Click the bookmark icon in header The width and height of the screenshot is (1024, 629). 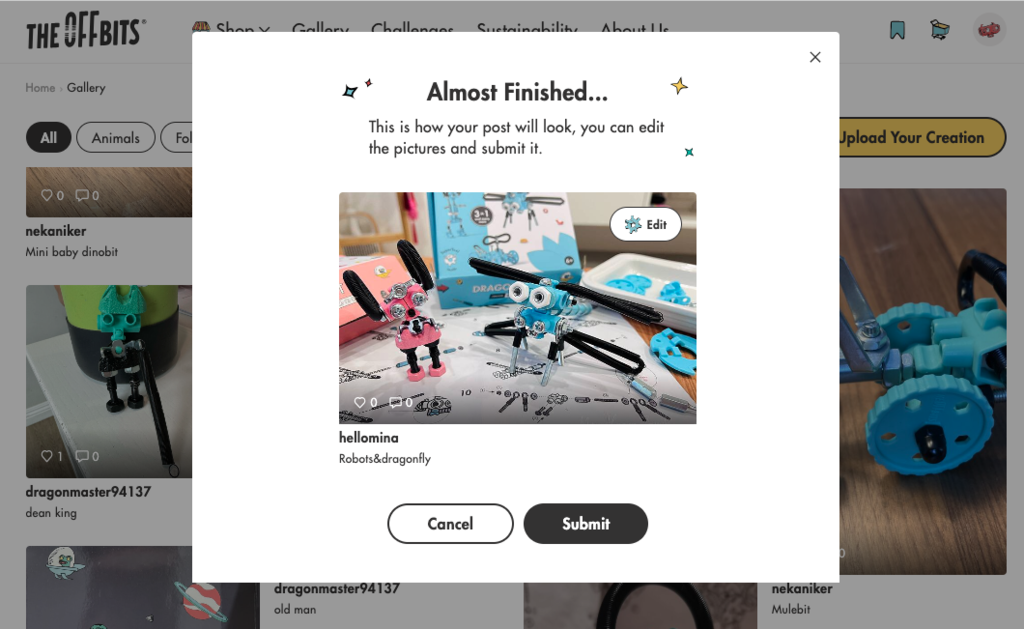[x=897, y=30]
